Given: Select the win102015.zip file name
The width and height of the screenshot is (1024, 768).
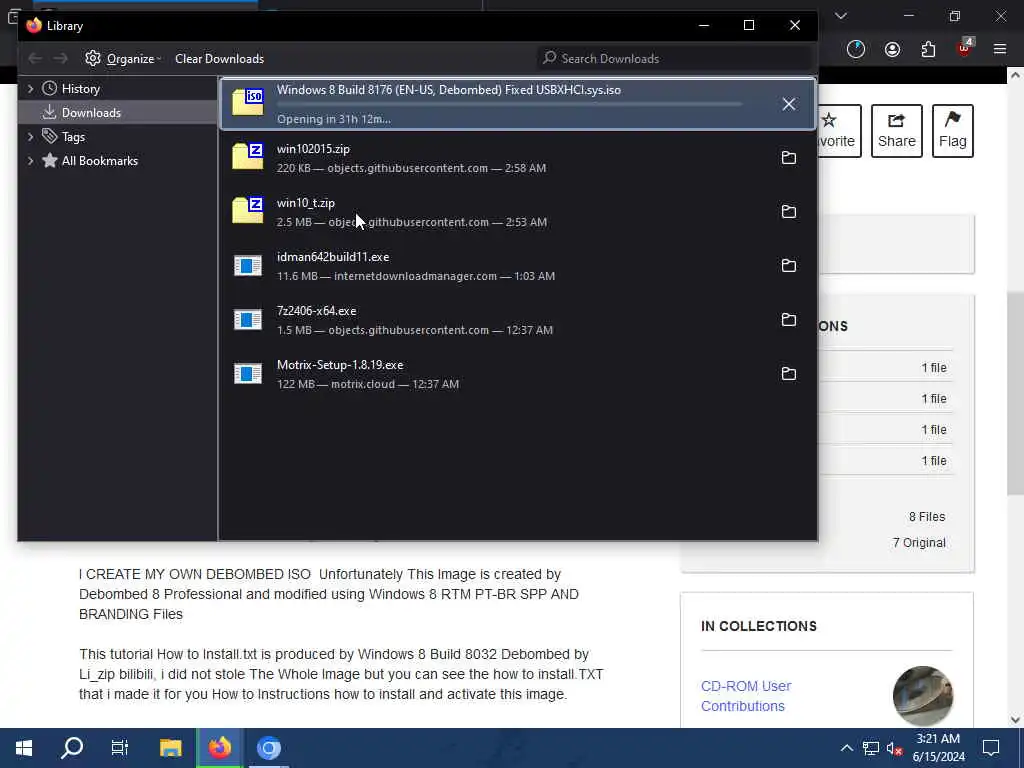Looking at the screenshot, I should pos(313,149).
